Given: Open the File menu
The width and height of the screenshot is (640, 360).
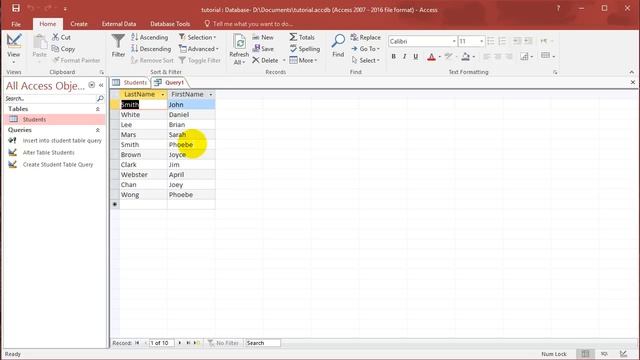Looking at the screenshot, I should coord(16,24).
